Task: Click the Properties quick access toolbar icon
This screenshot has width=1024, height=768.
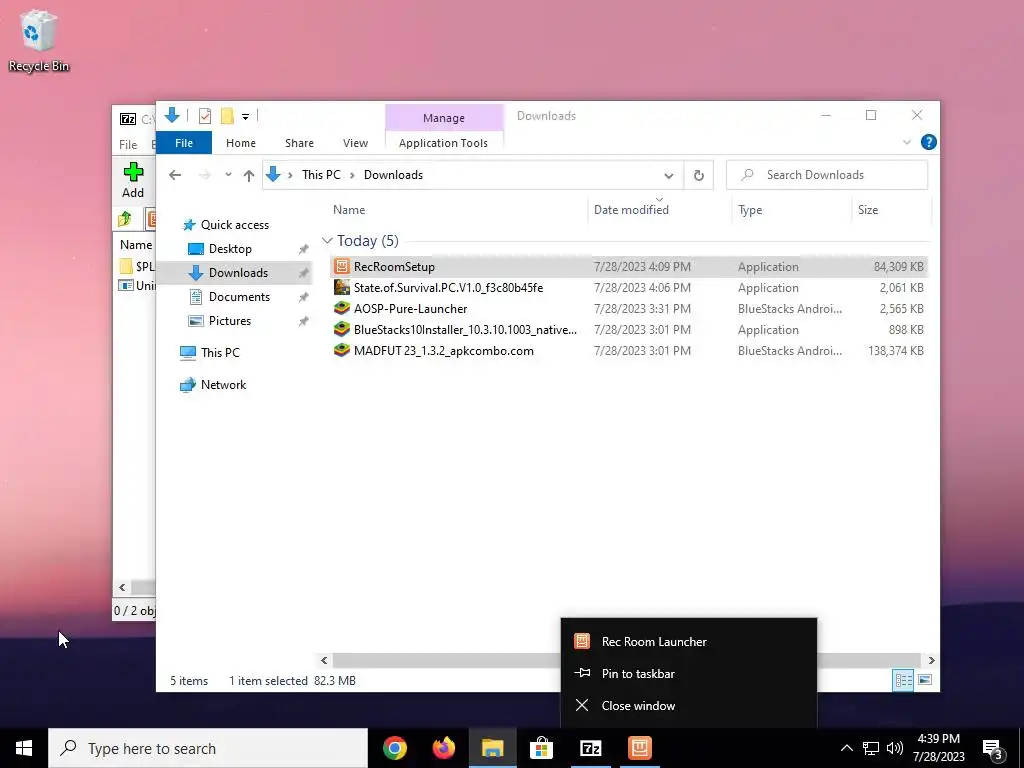Action: pyautogui.click(x=205, y=116)
